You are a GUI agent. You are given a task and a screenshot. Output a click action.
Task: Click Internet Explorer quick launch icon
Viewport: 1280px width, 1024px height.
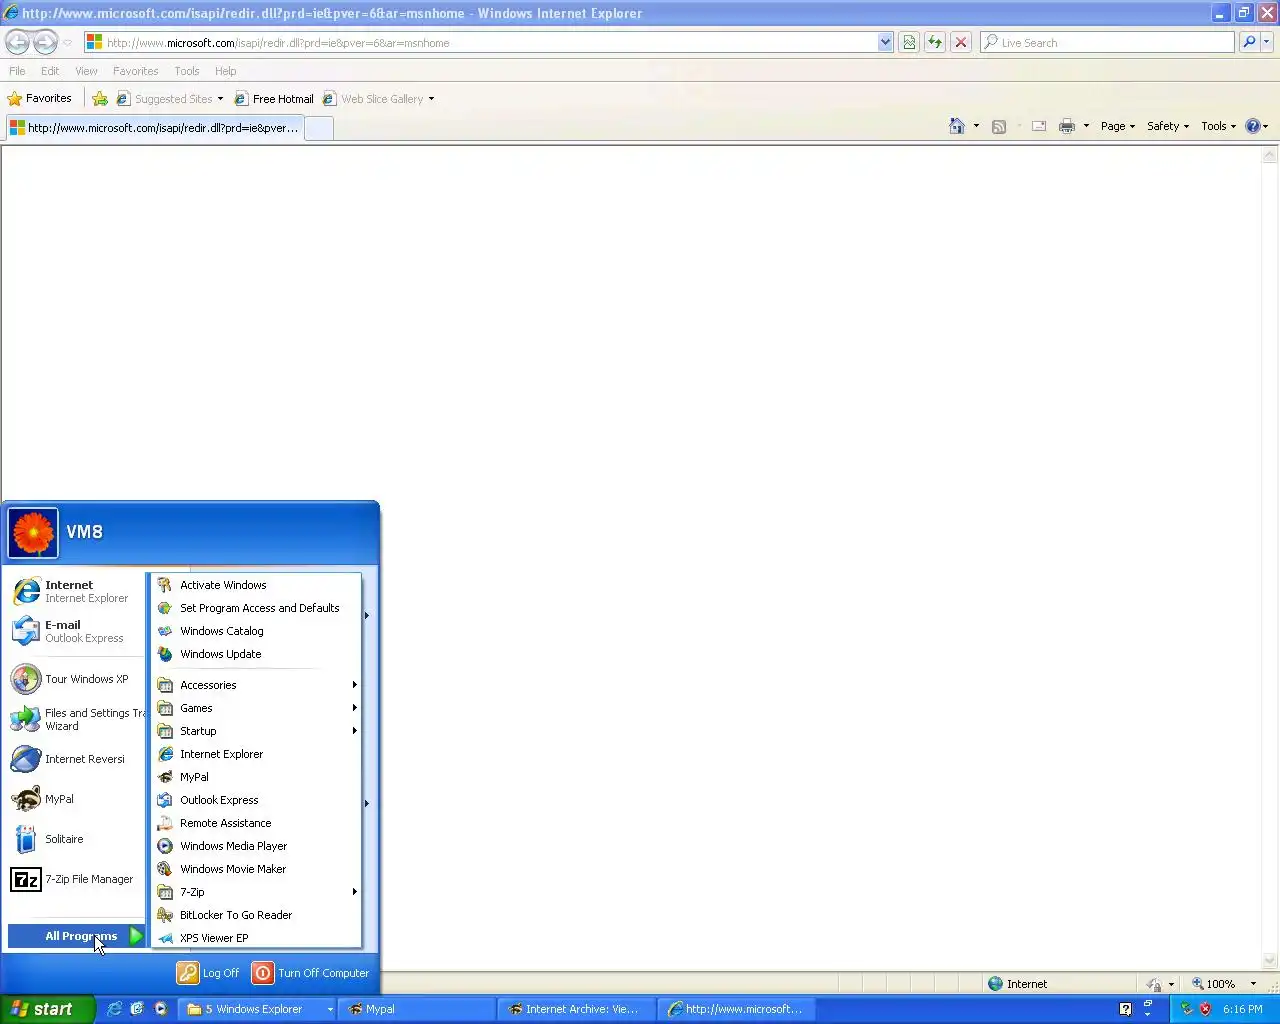tap(114, 1009)
